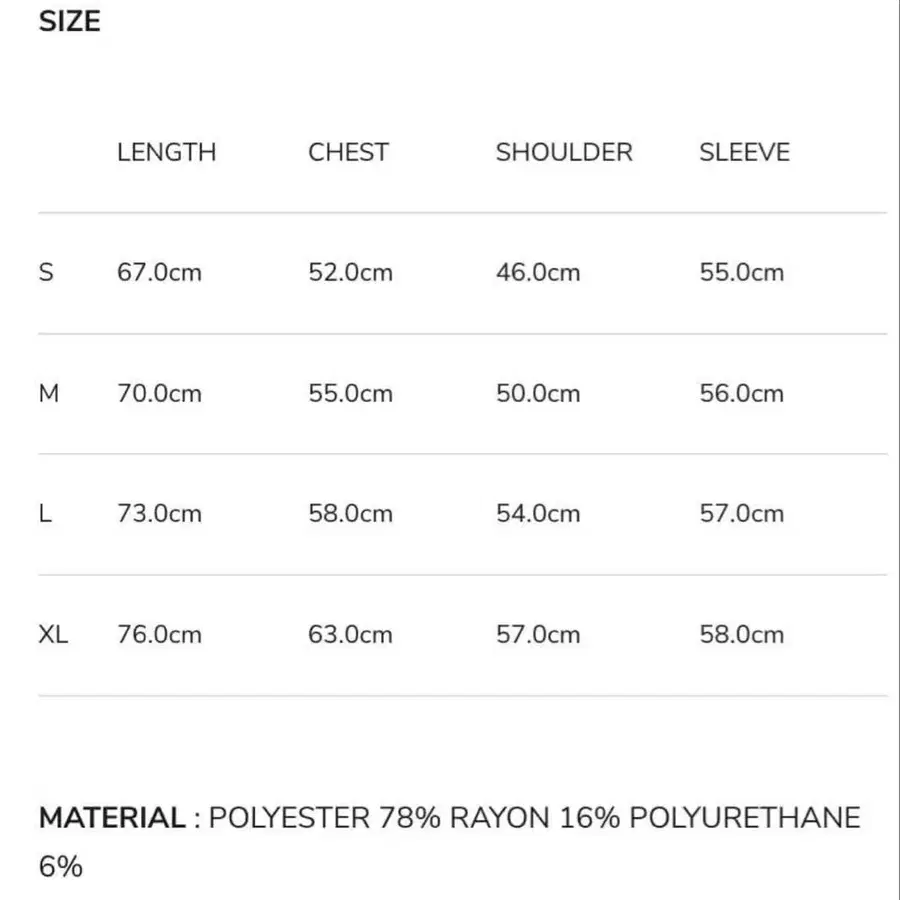Click the 52.0cm chest value

click(x=350, y=272)
